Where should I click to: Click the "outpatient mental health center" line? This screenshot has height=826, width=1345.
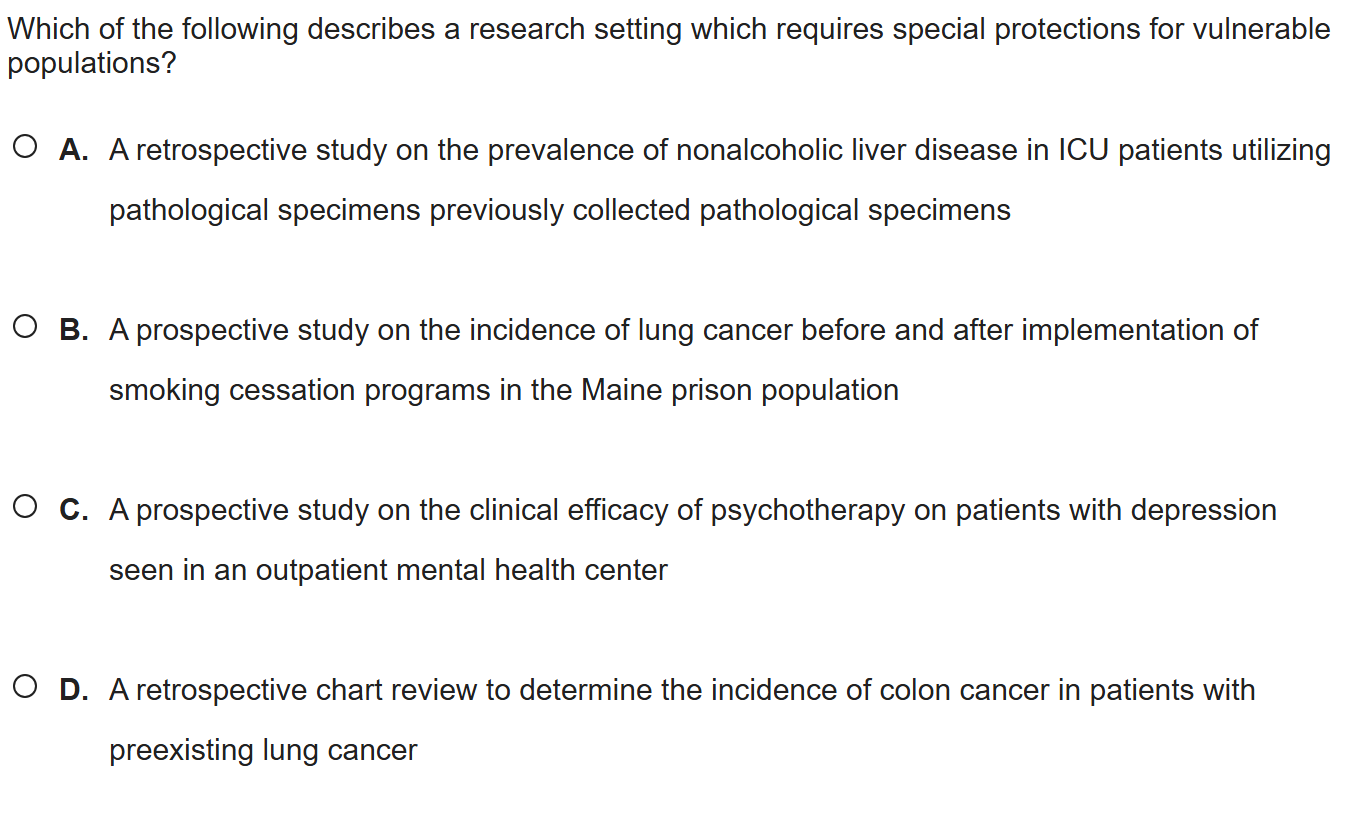click(388, 570)
